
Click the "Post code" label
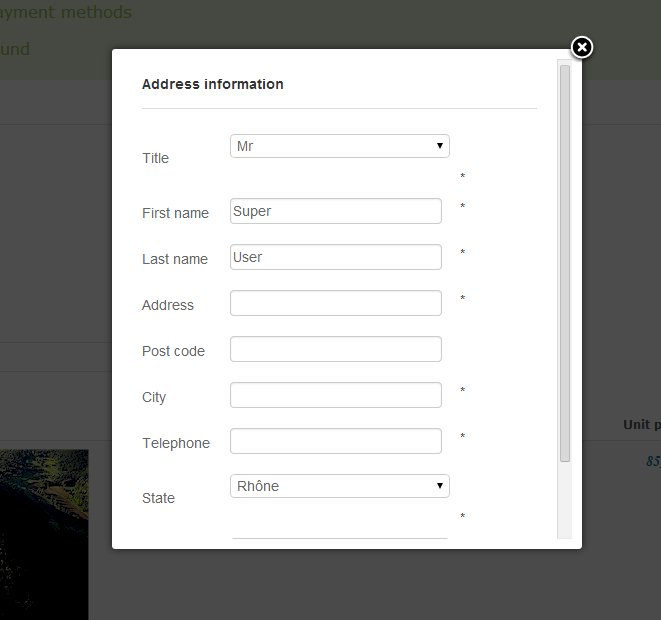pyautogui.click(x=173, y=351)
